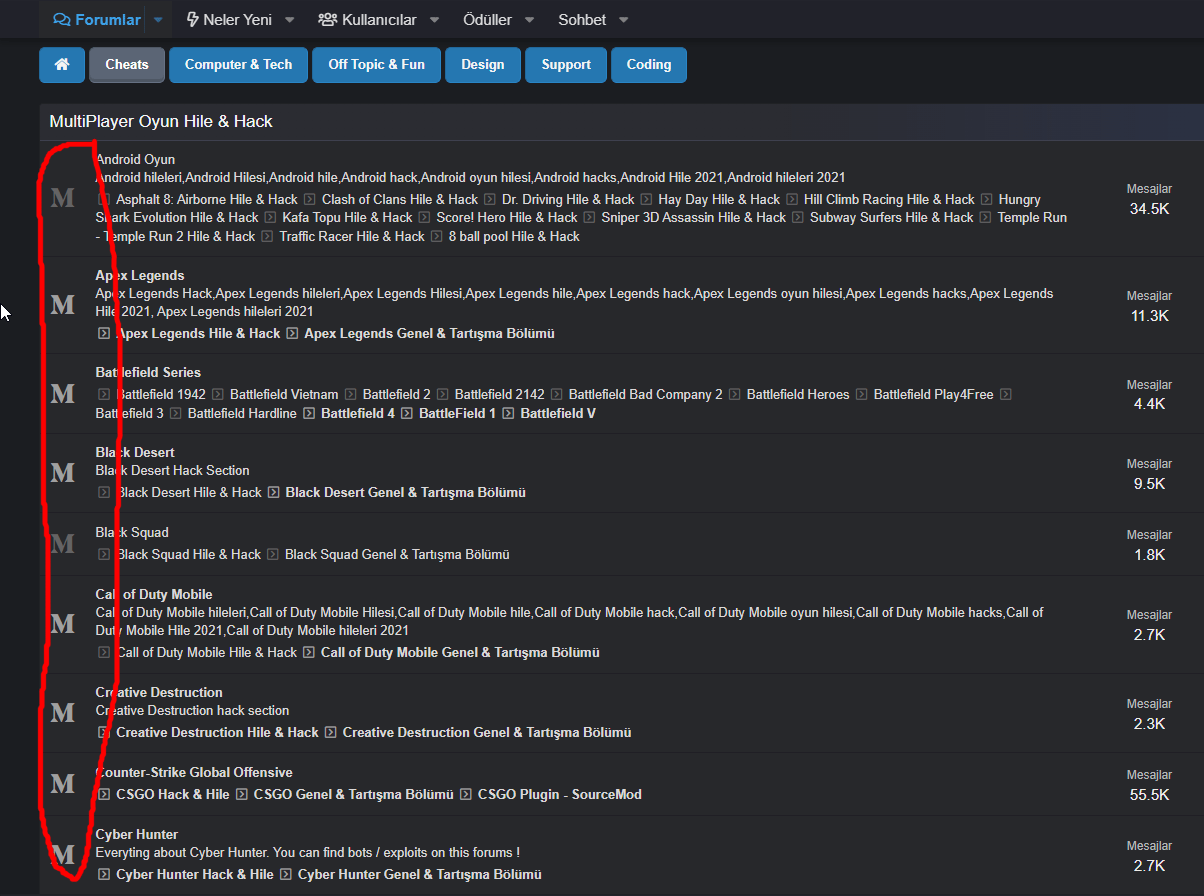Open the Forumlar navigation link

(x=97, y=19)
